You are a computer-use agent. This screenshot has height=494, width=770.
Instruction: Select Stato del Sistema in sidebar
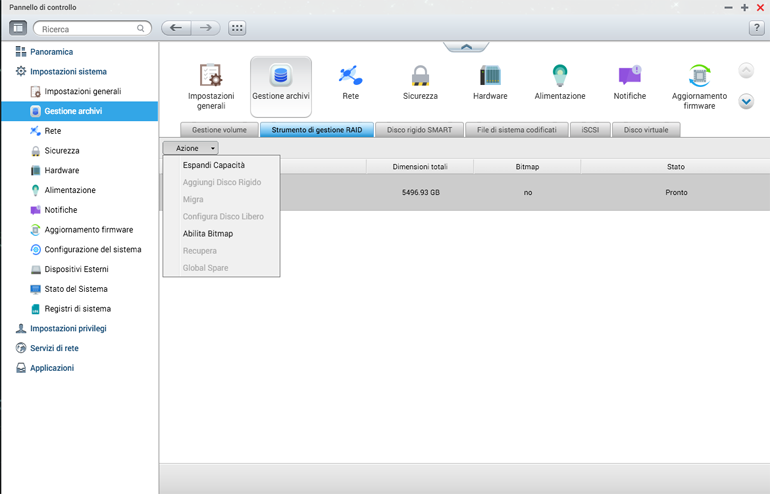[76, 289]
